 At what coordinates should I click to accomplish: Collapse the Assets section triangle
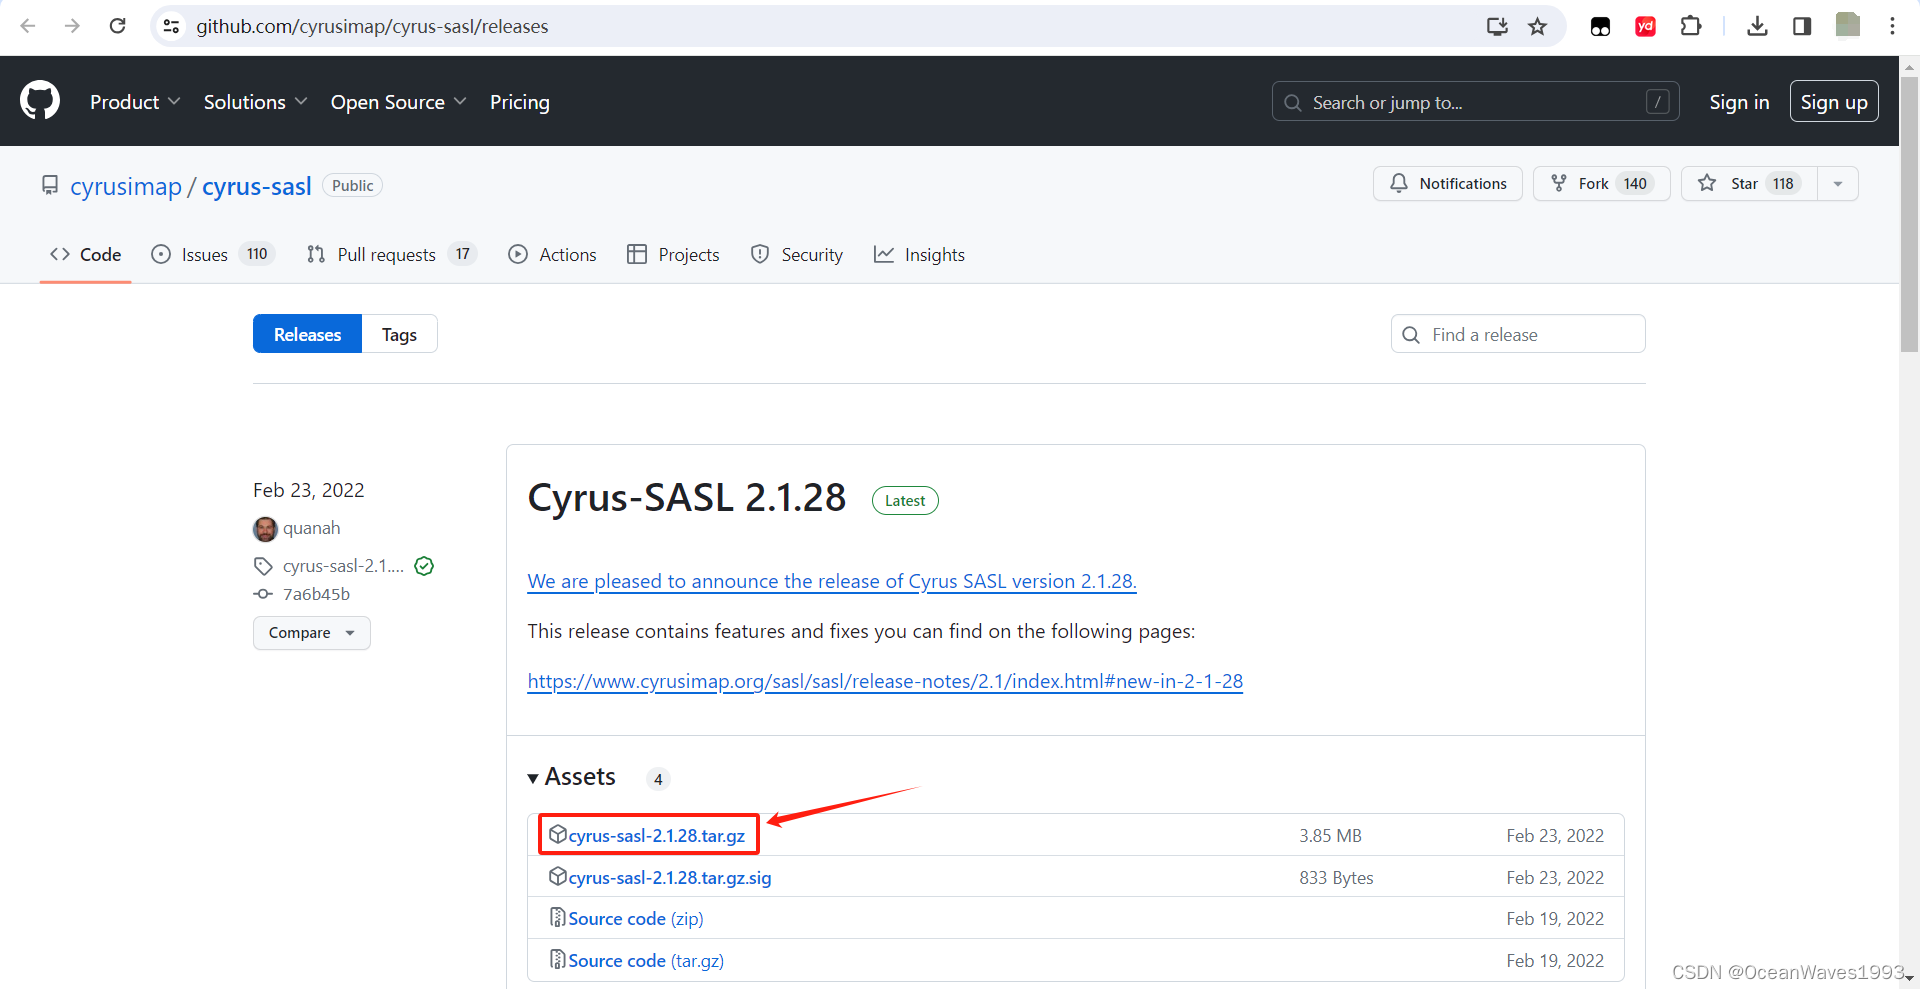coord(533,778)
